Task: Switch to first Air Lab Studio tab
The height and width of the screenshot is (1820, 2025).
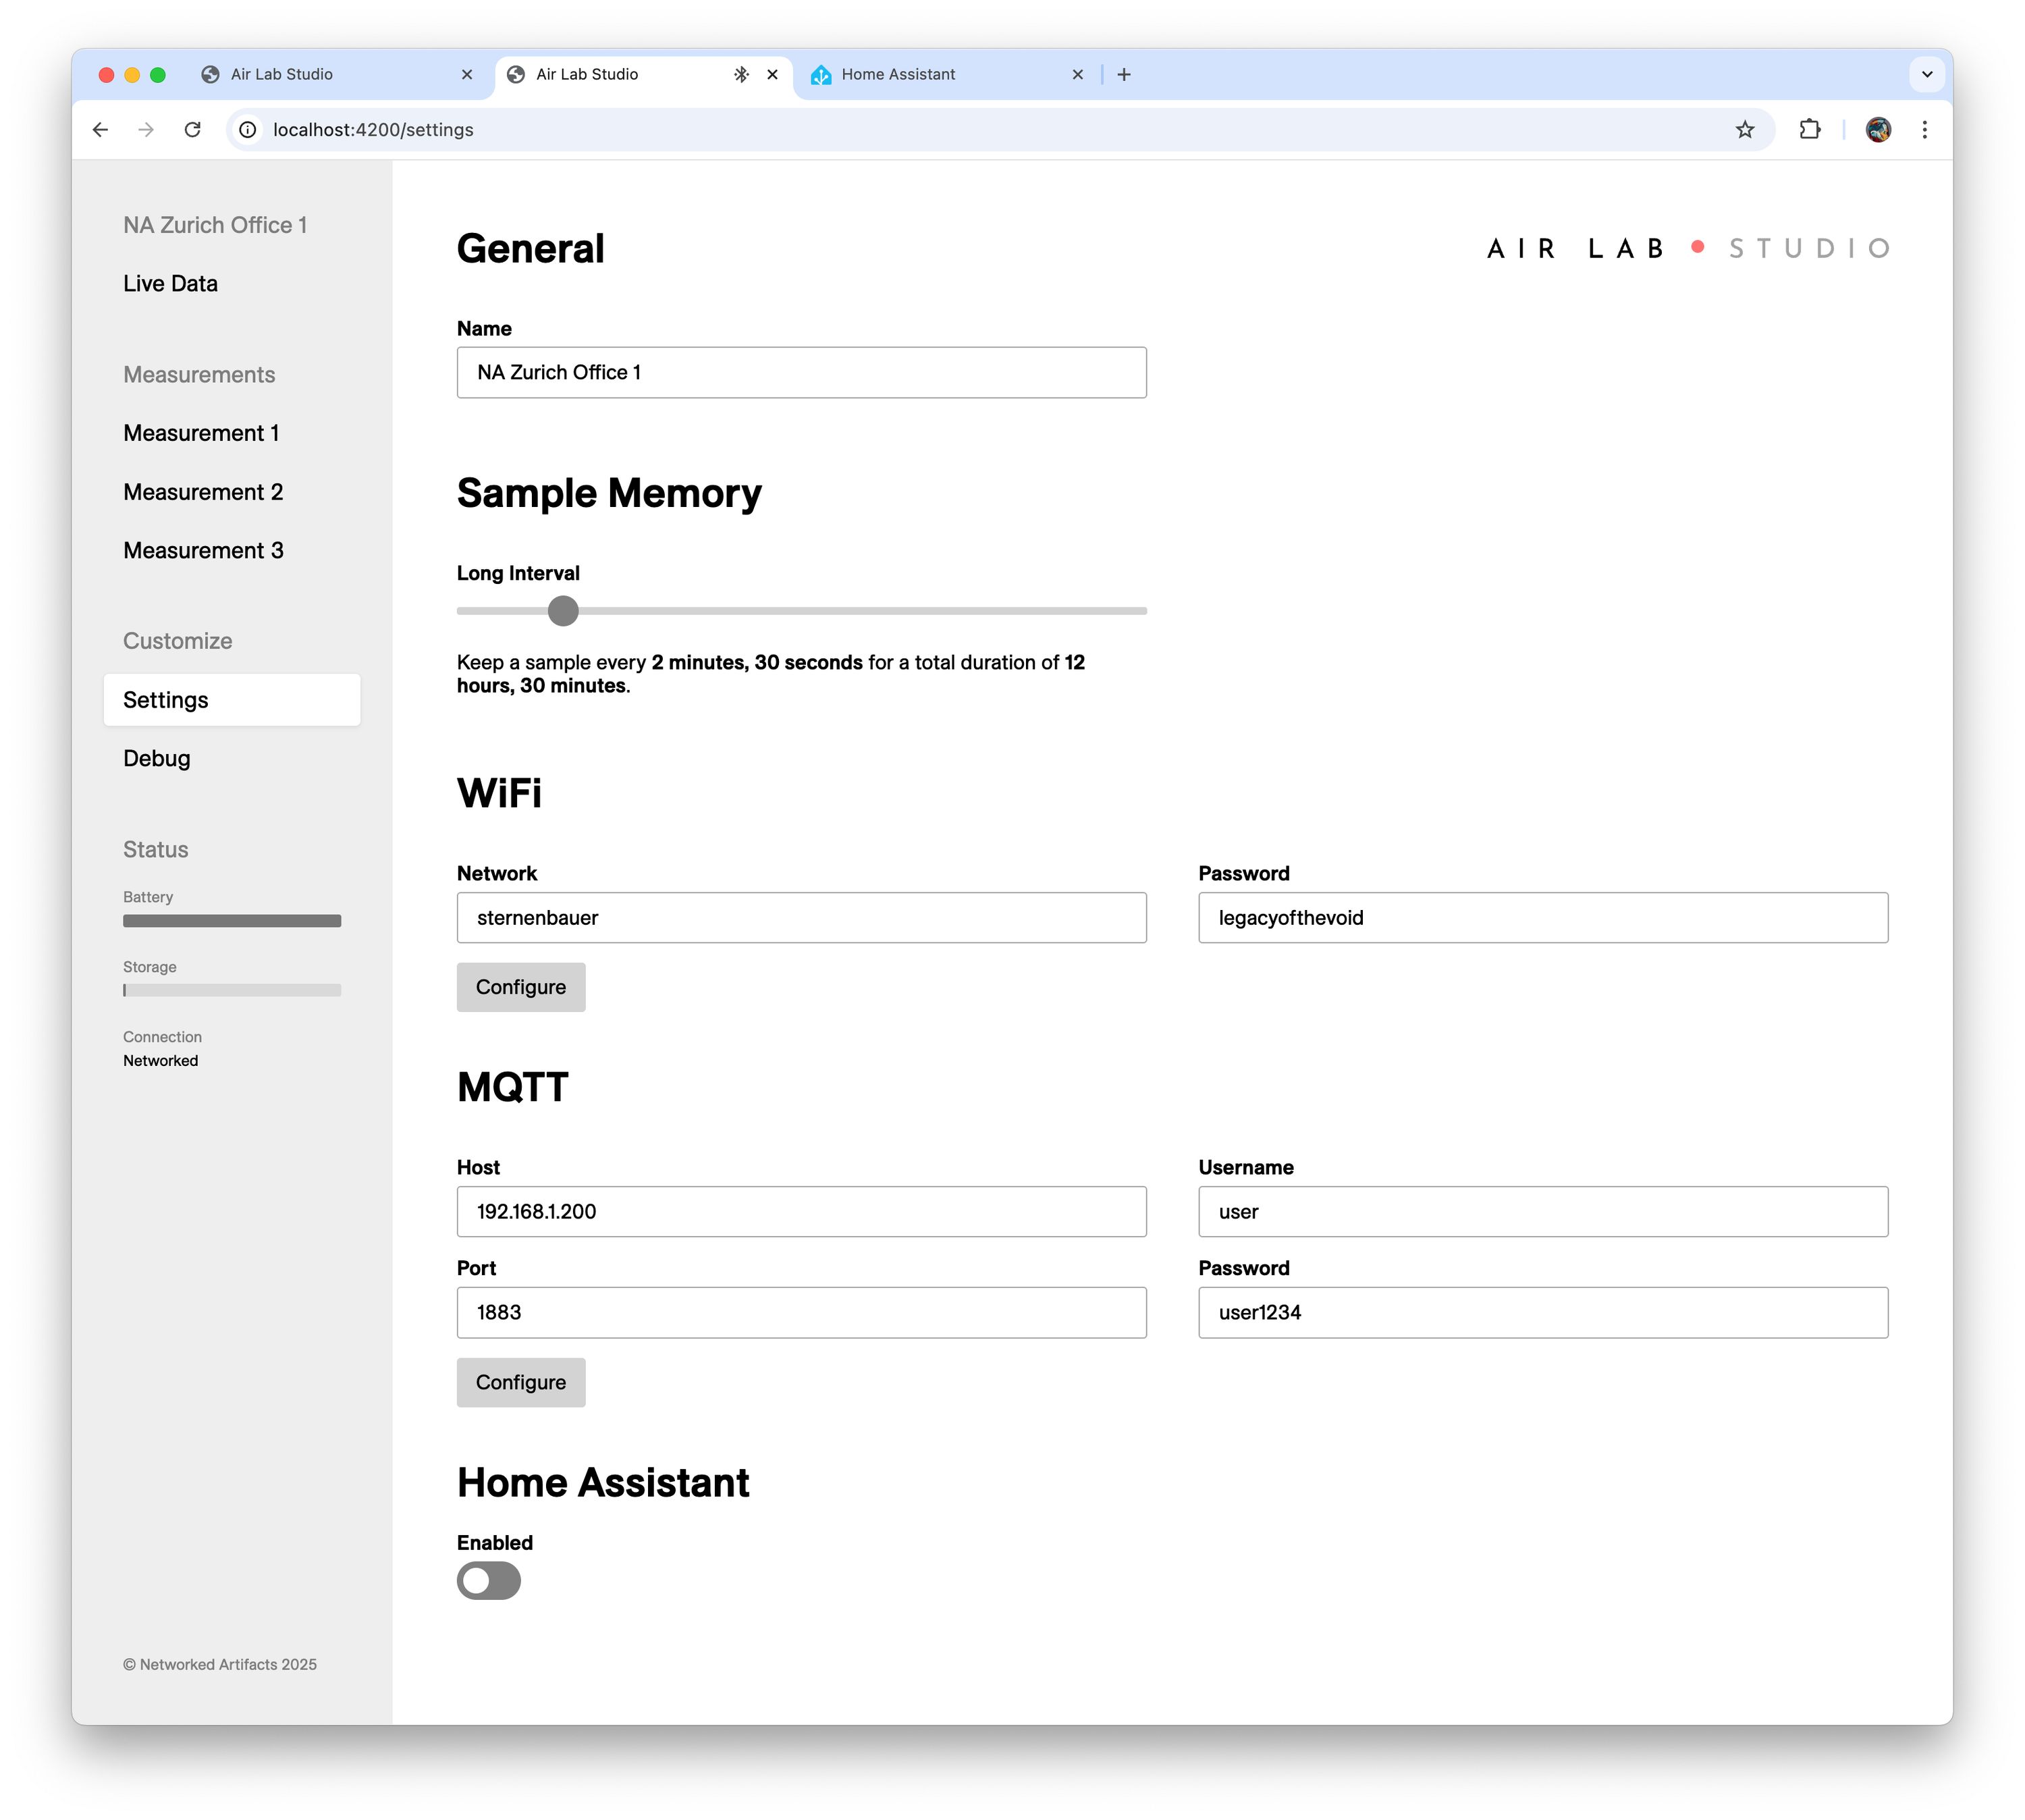Action: coord(282,75)
